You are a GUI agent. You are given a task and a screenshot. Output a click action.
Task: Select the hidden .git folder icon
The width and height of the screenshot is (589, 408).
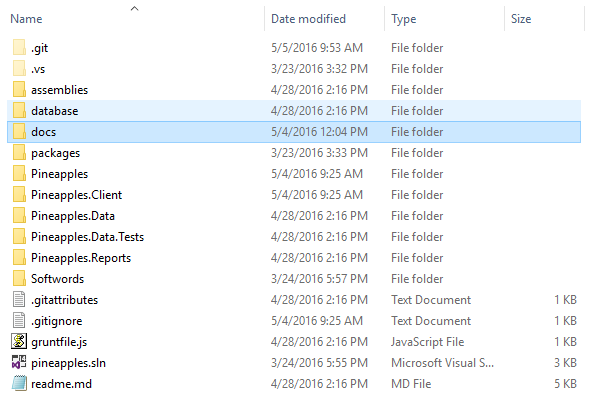19,47
